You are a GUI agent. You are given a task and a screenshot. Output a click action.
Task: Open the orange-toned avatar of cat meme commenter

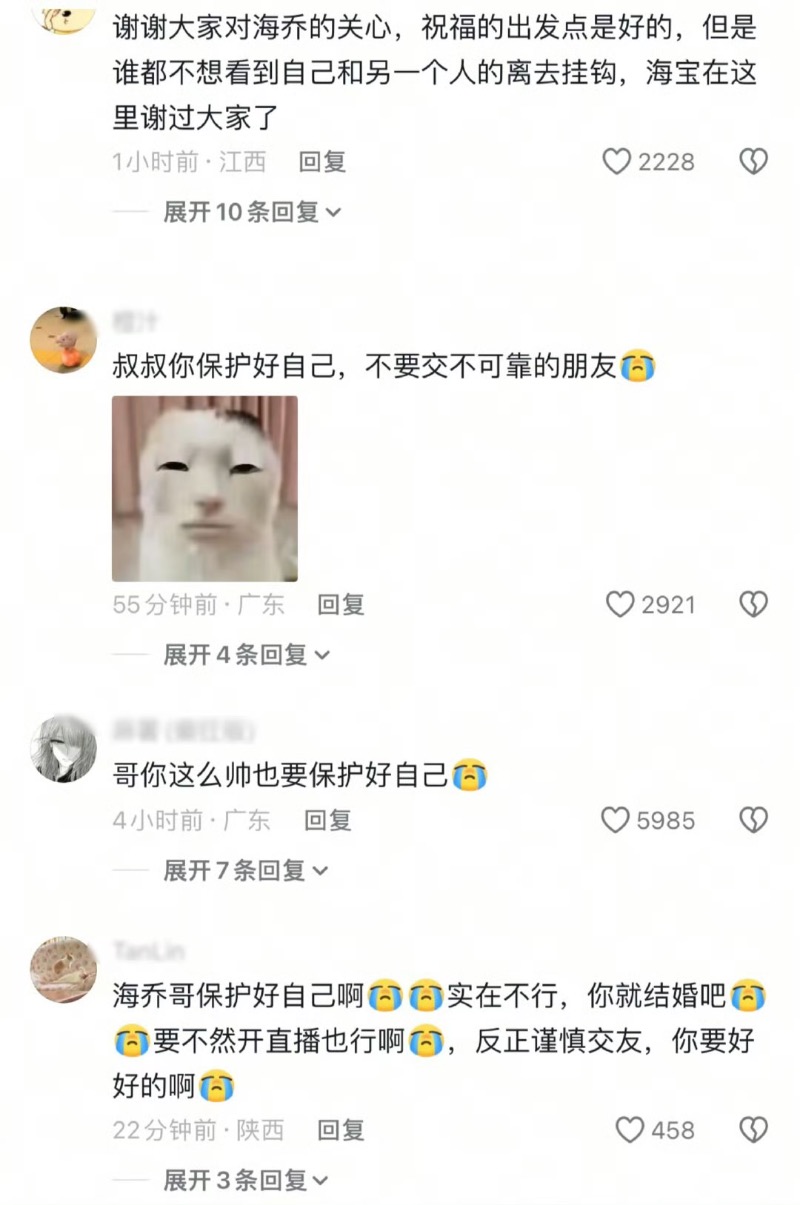64,340
